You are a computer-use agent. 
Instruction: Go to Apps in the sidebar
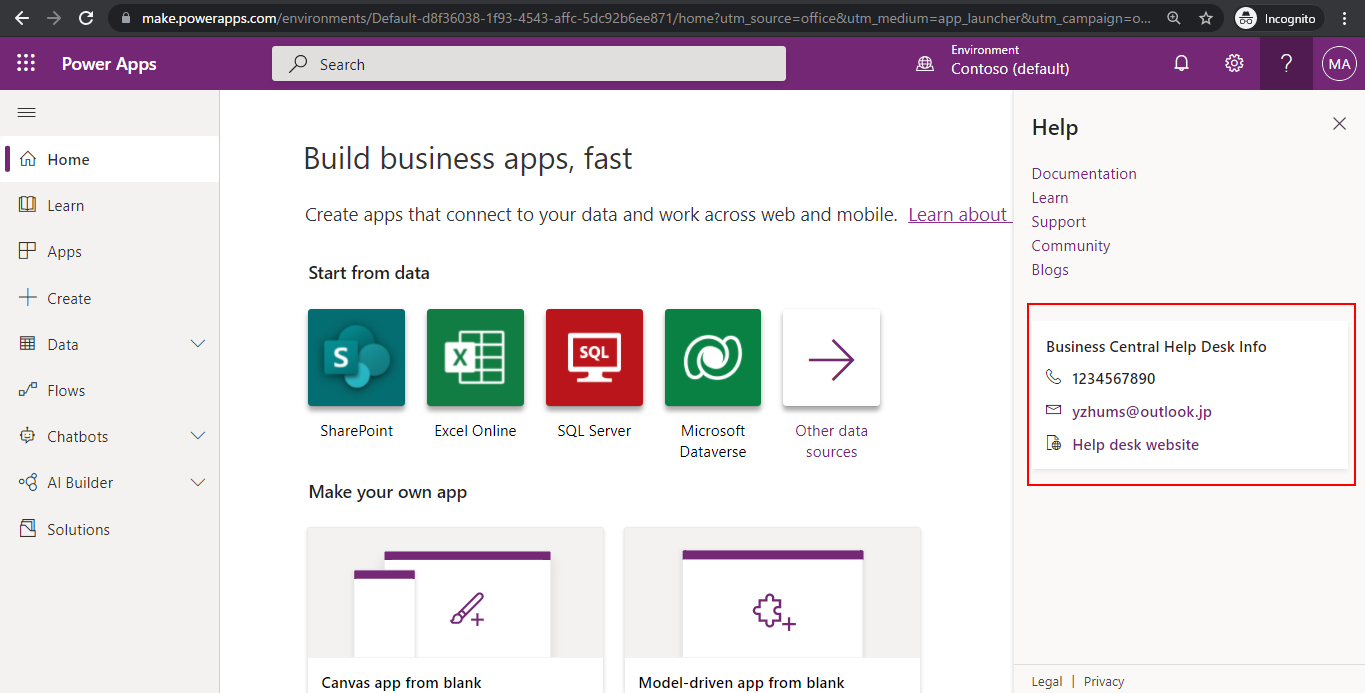coord(62,251)
